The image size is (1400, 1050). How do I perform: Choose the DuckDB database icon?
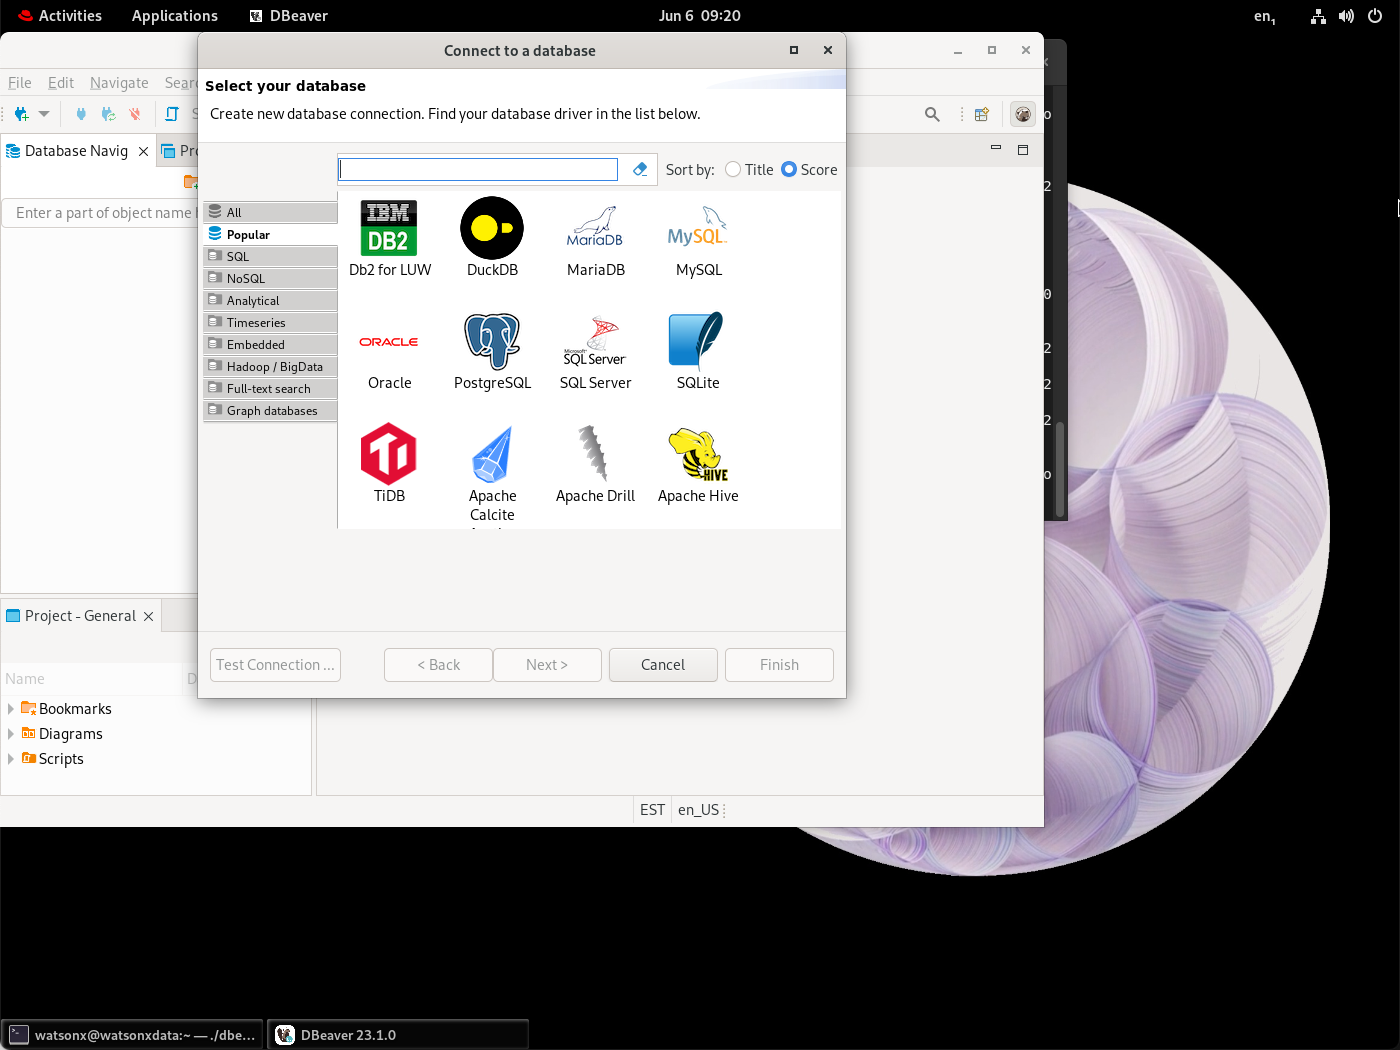coord(492,228)
